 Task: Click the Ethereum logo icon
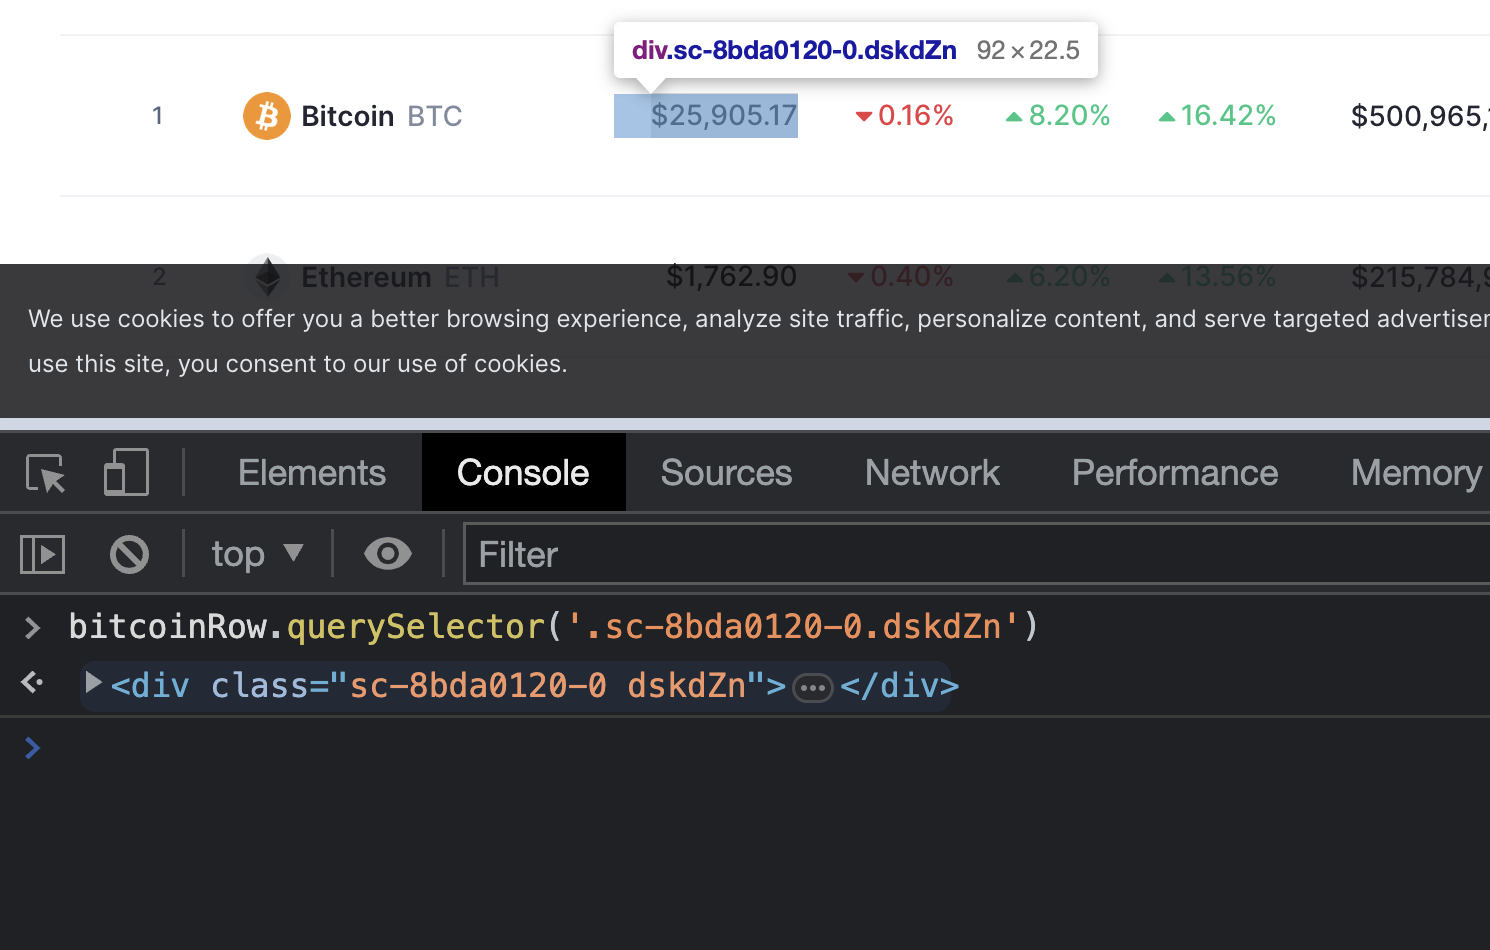[x=267, y=276]
